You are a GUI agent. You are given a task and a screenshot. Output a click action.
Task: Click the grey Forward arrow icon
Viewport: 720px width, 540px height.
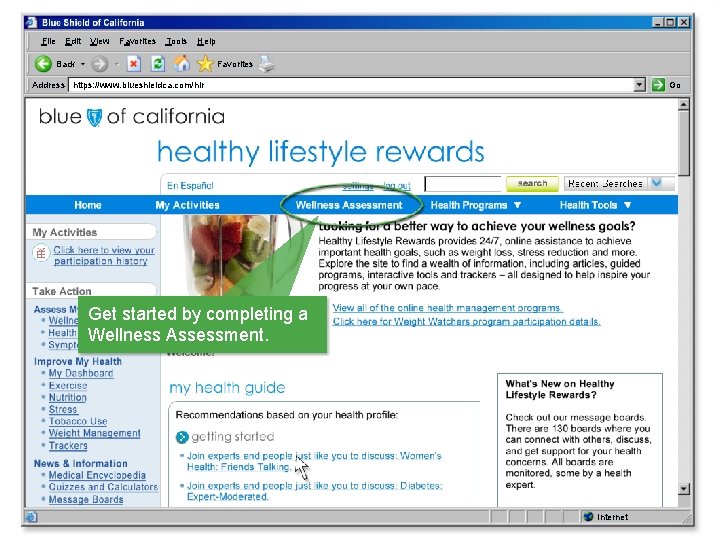click(x=99, y=64)
